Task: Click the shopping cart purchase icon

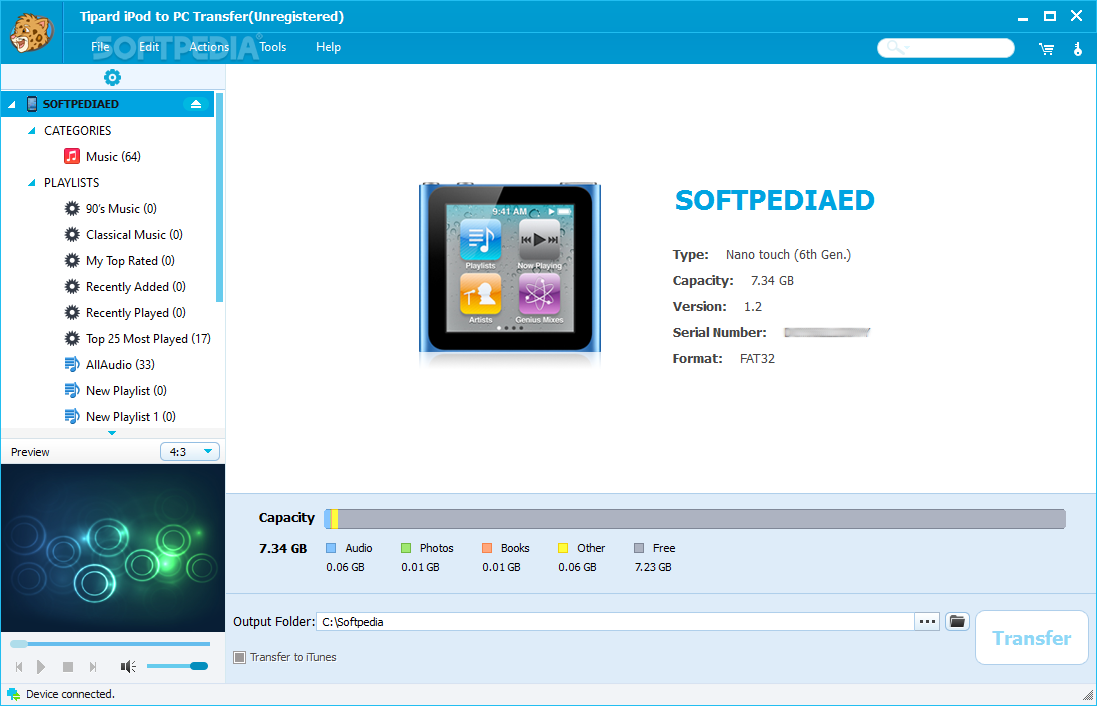Action: (x=1046, y=48)
